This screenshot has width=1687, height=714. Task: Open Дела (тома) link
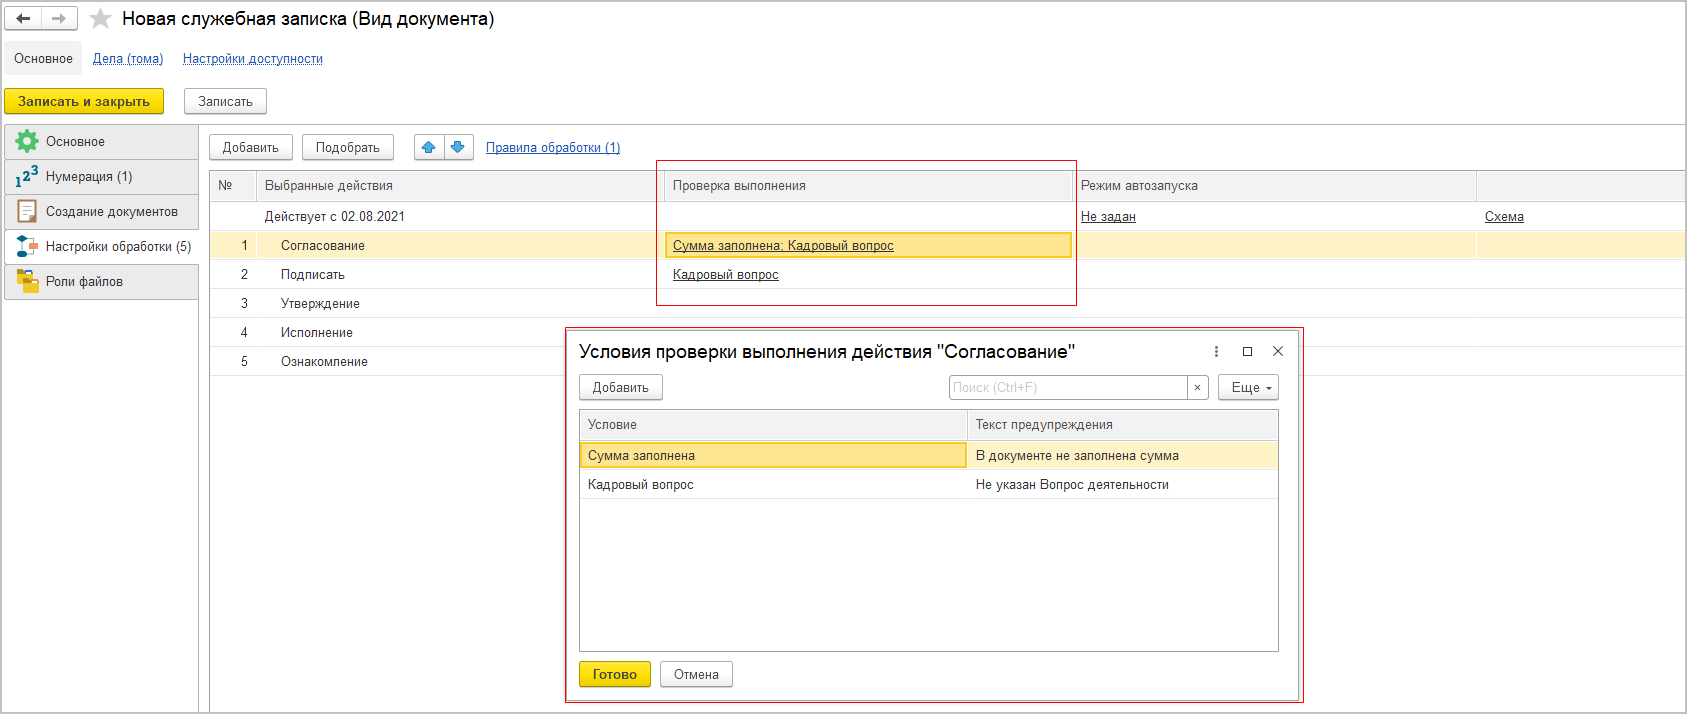point(128,59)
